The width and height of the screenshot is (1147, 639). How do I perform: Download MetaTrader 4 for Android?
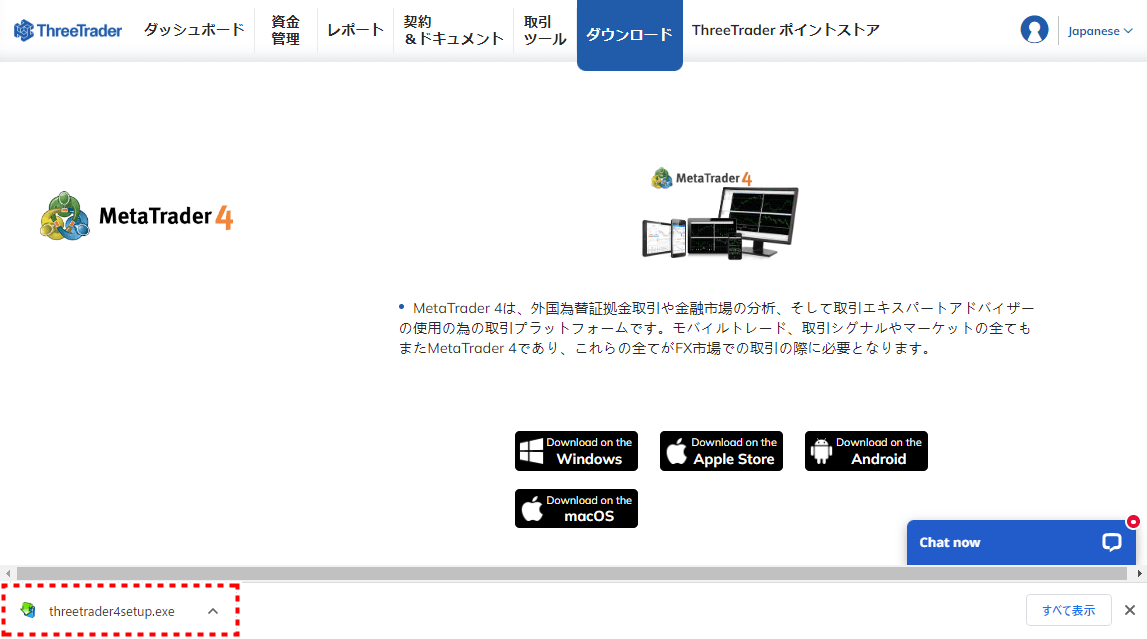866,451
